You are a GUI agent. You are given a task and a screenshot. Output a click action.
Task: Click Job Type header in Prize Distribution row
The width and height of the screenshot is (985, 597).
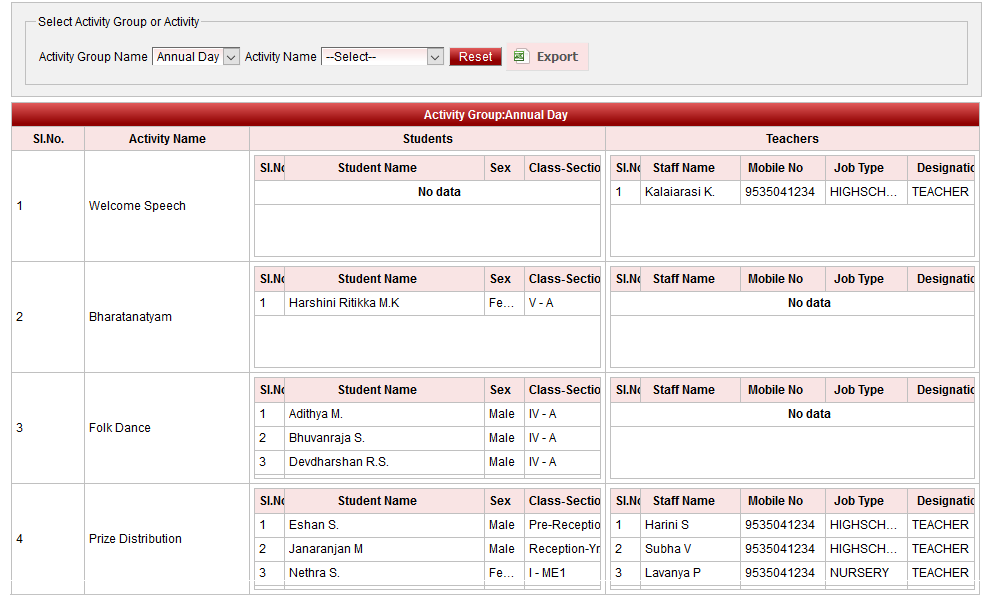click(859, 501)
